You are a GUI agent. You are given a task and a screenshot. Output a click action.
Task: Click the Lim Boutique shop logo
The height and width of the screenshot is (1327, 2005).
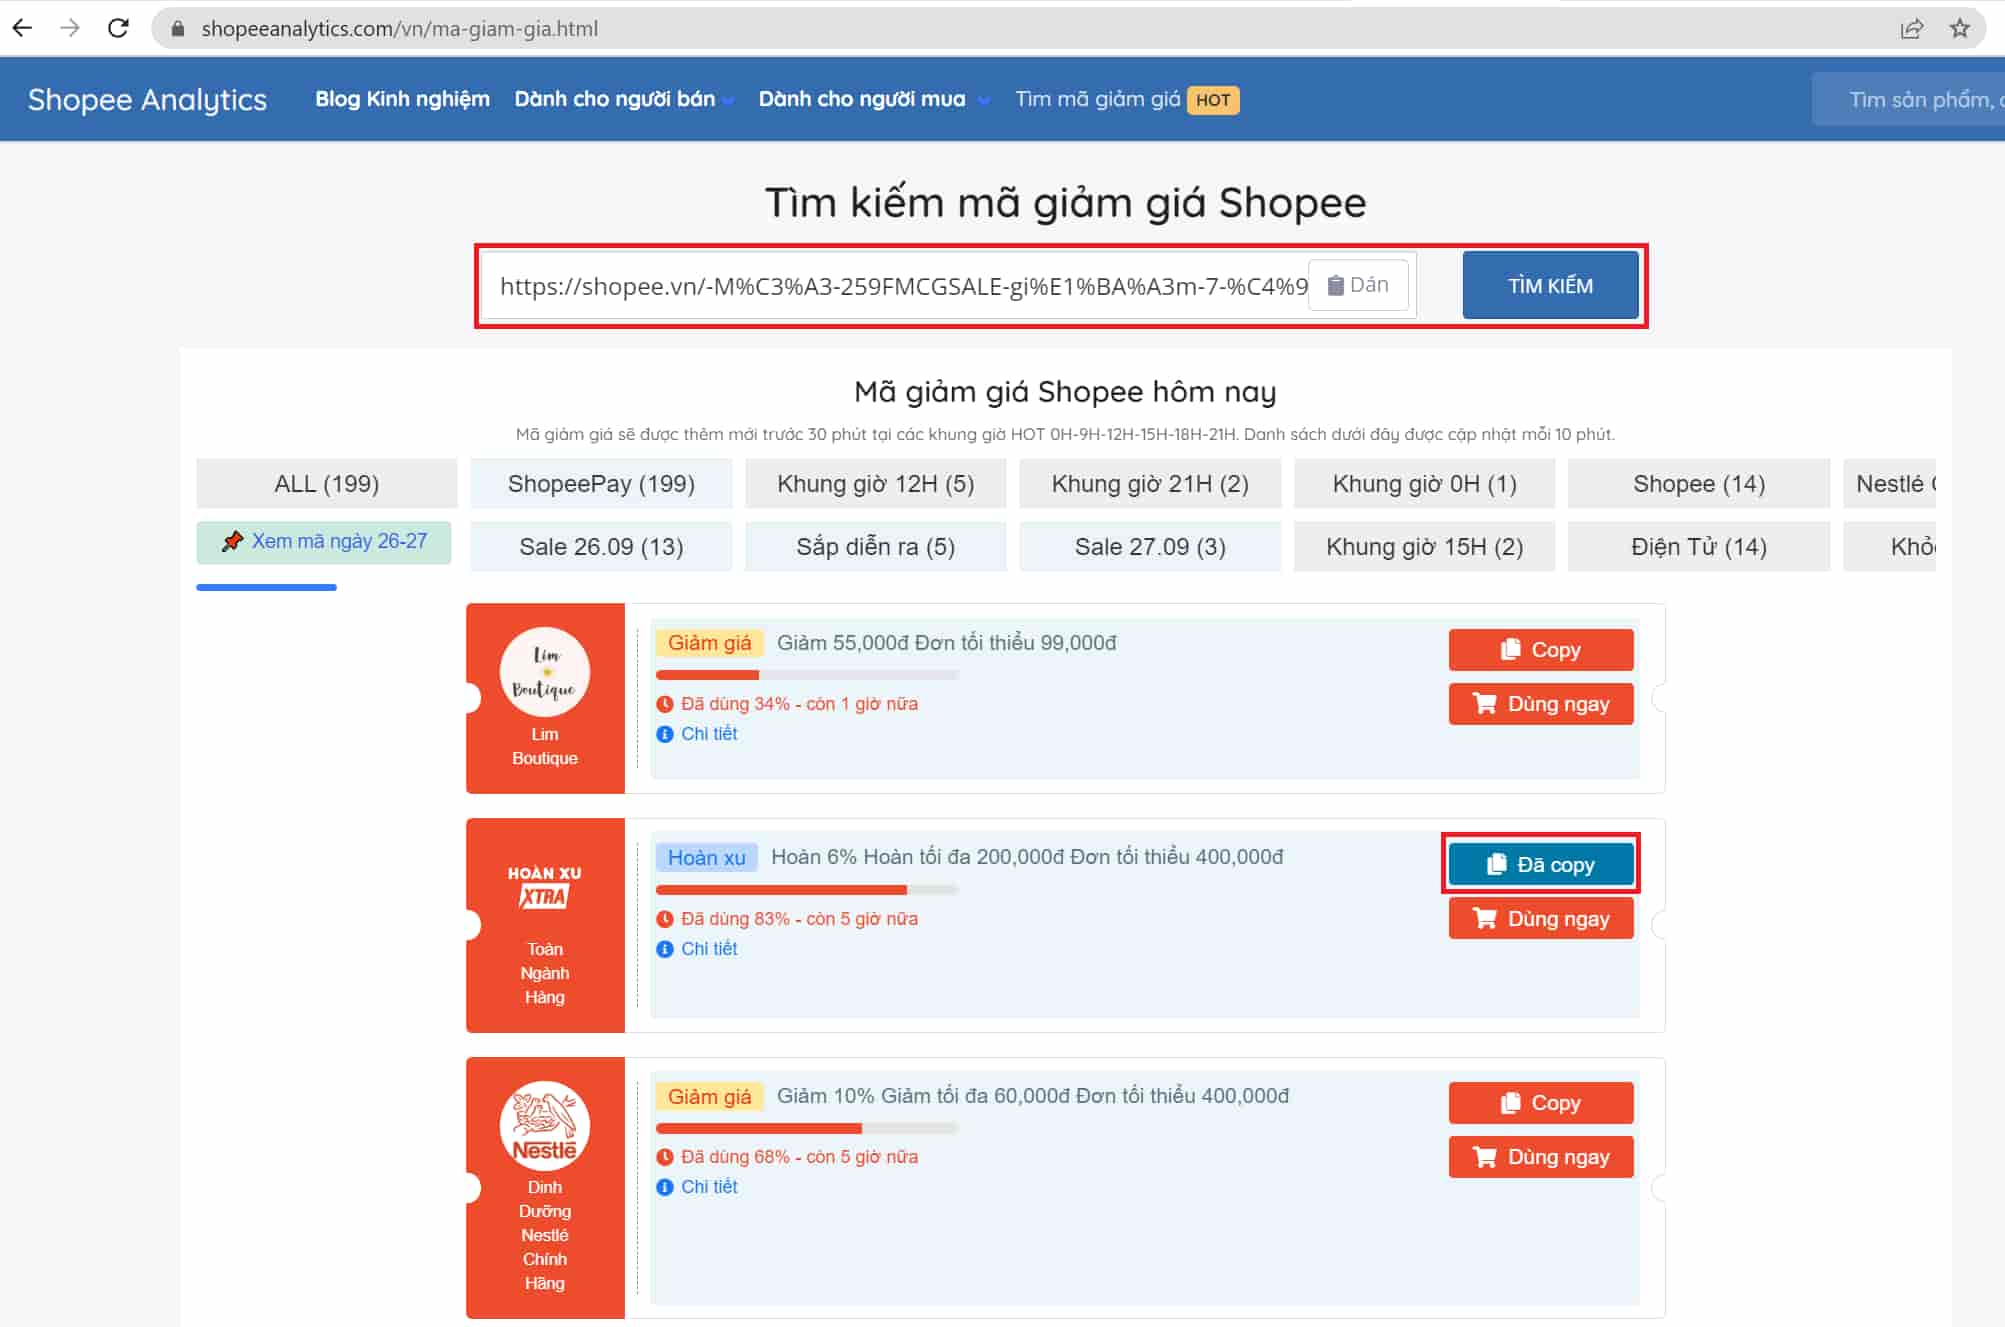544,672
